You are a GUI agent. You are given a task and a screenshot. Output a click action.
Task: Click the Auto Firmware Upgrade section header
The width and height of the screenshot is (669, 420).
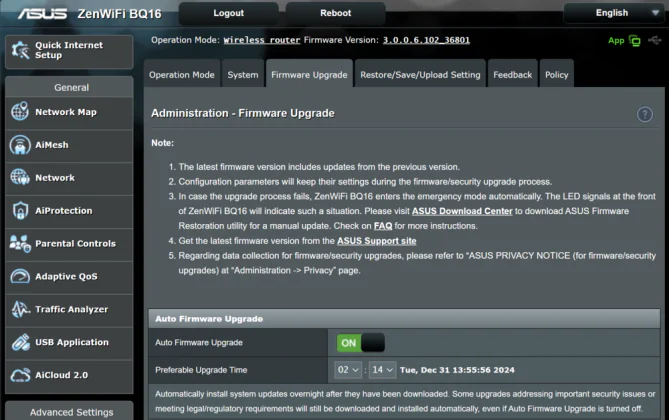pyautogui.click(x=404, y=319)
